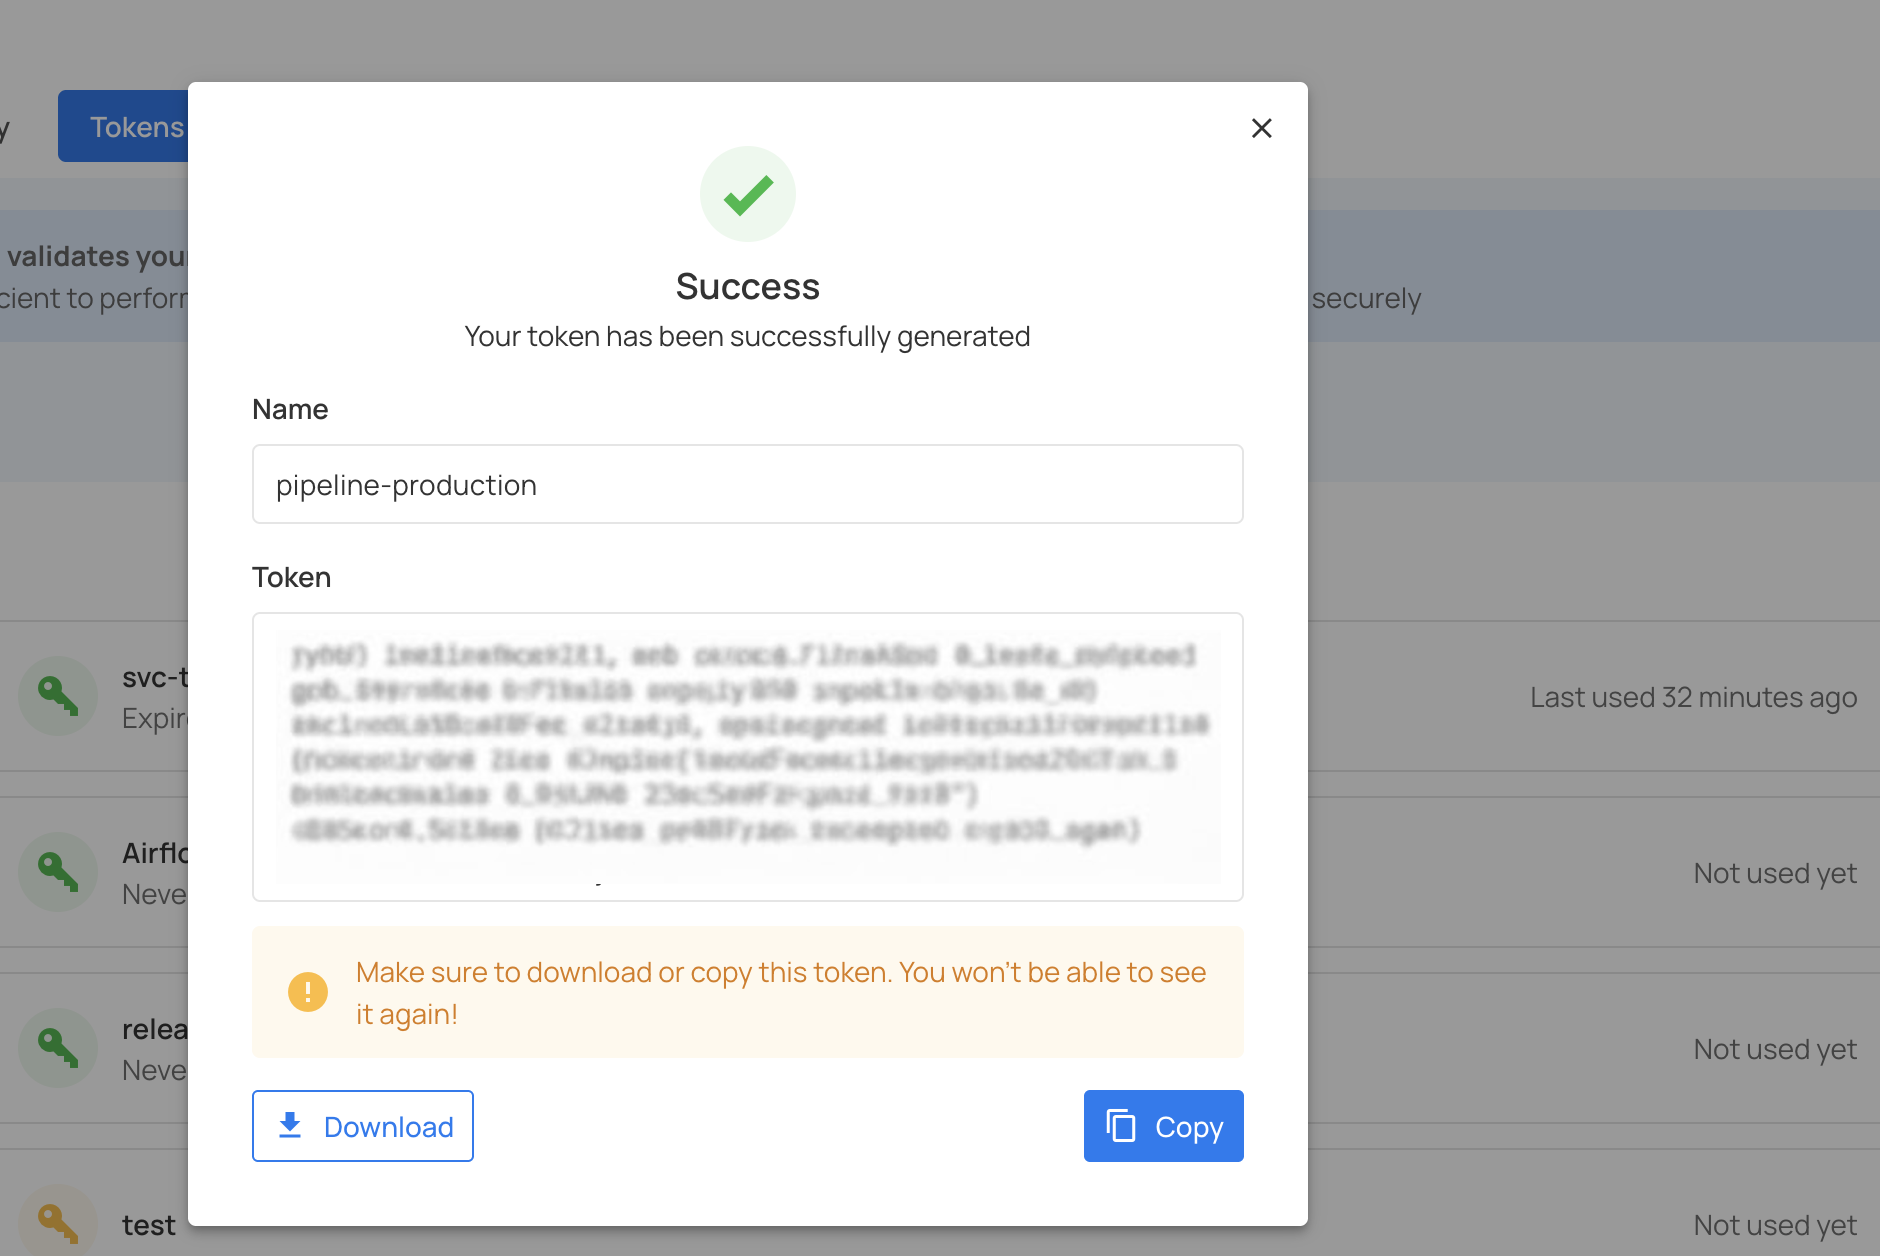The height and width of the screenshot is (1256, 1880).
Task: Click the green key icon beside svc-t token
Action: pos(57,695)
